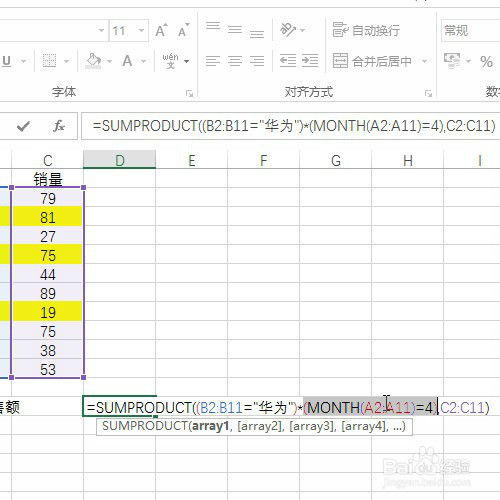Select column E header
This screenshot has width=500, height=500.
point(192,160)
